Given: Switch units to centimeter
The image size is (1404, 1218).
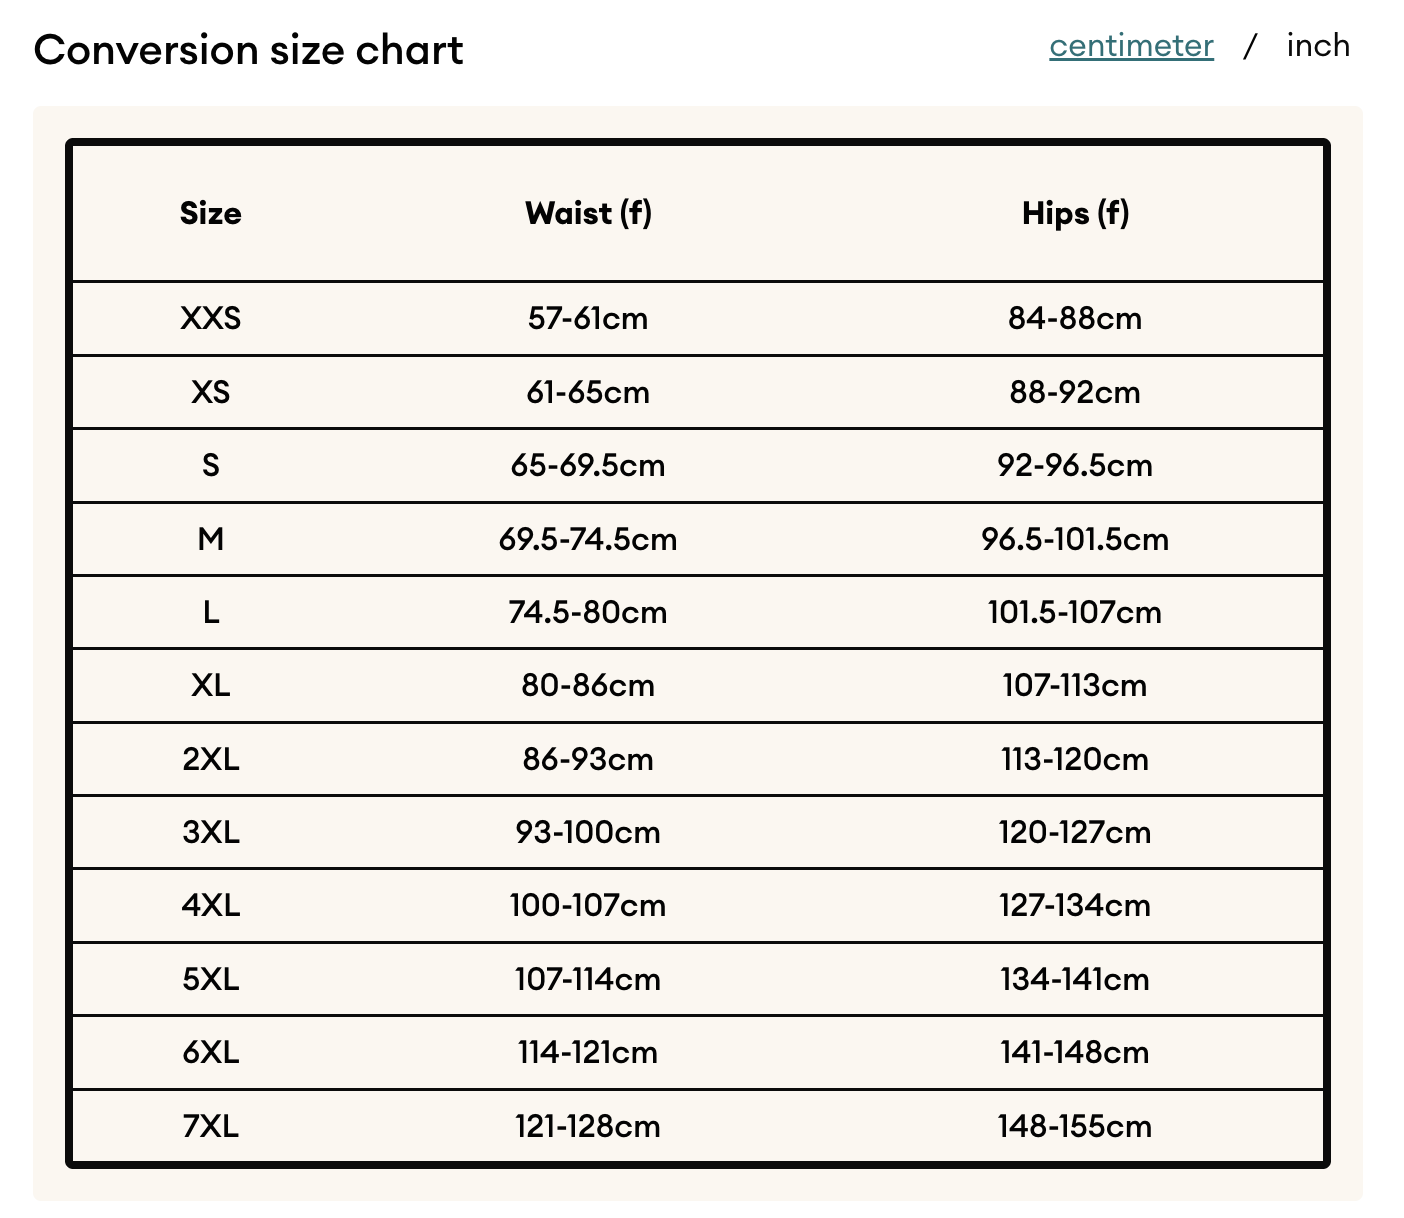Looking at the screenshot, I should [x=1131, y=46].
